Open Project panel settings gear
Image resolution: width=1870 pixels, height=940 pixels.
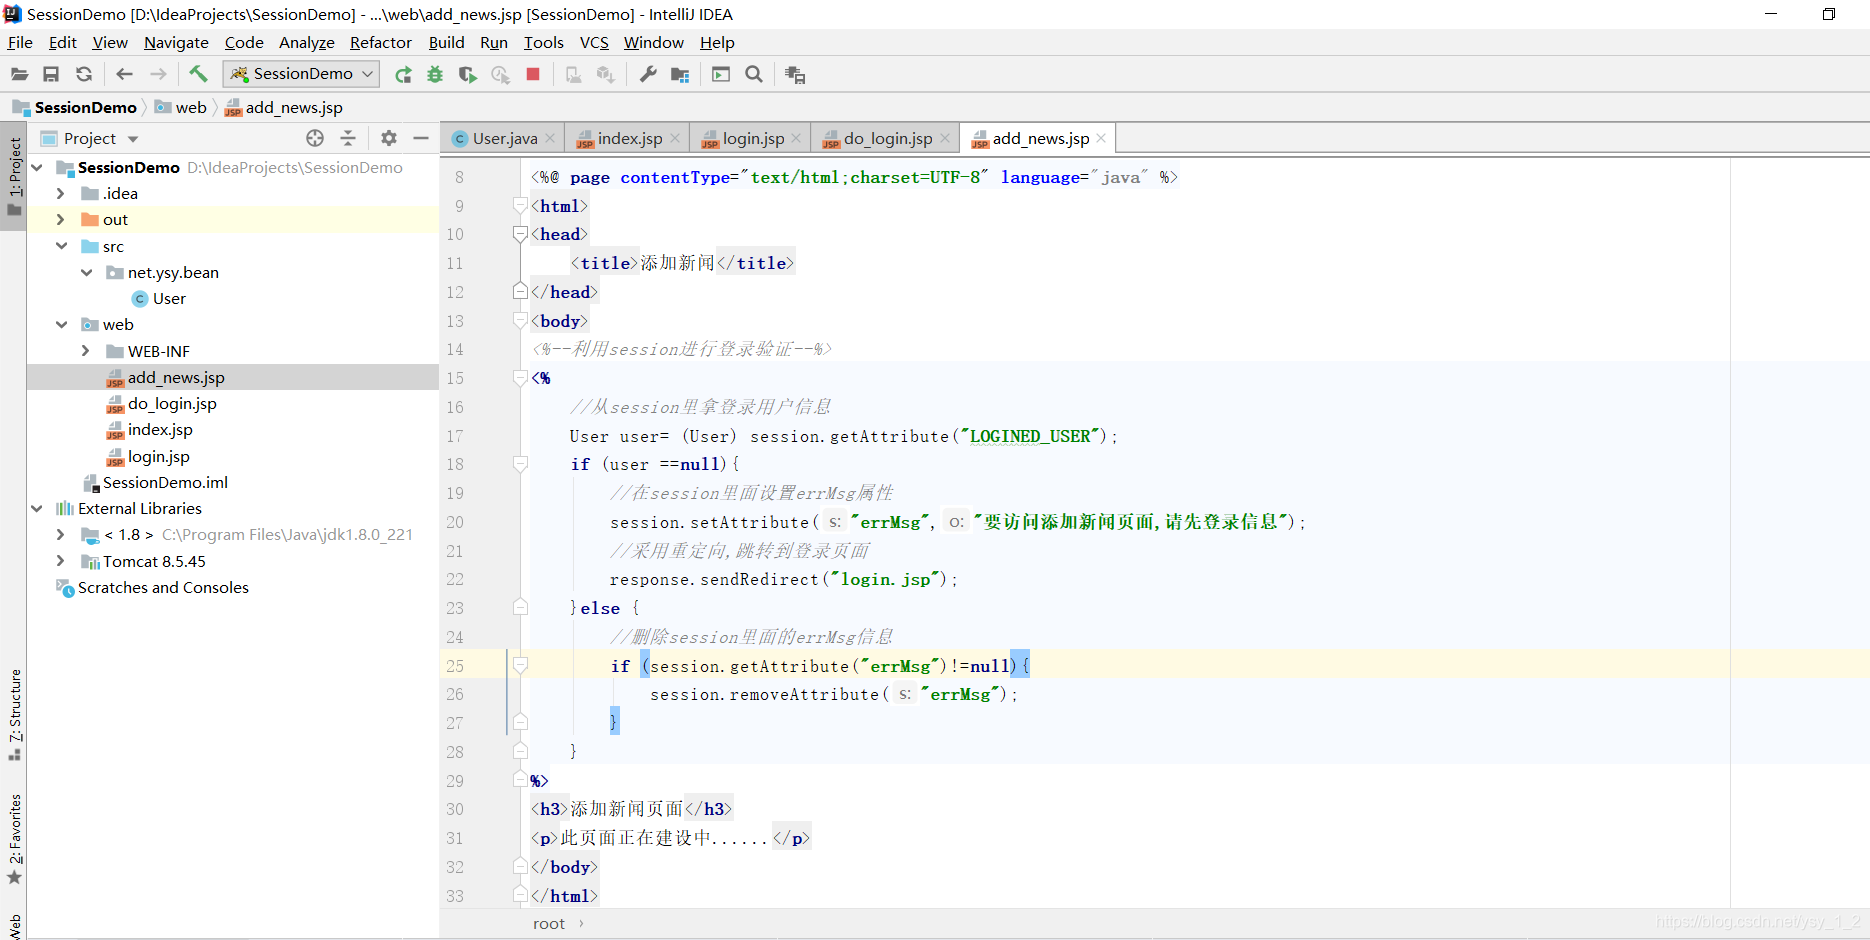click(x=389, y=138)
